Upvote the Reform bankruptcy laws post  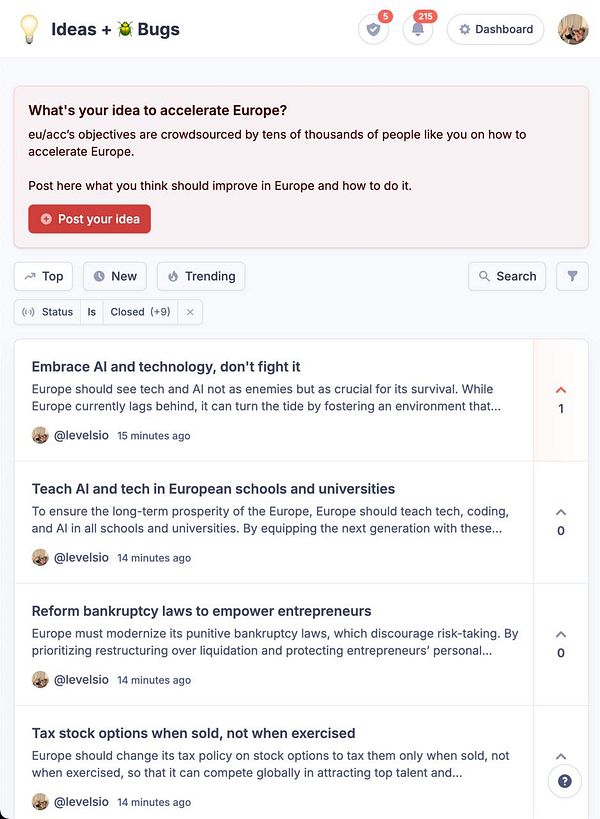coord(561,643)
